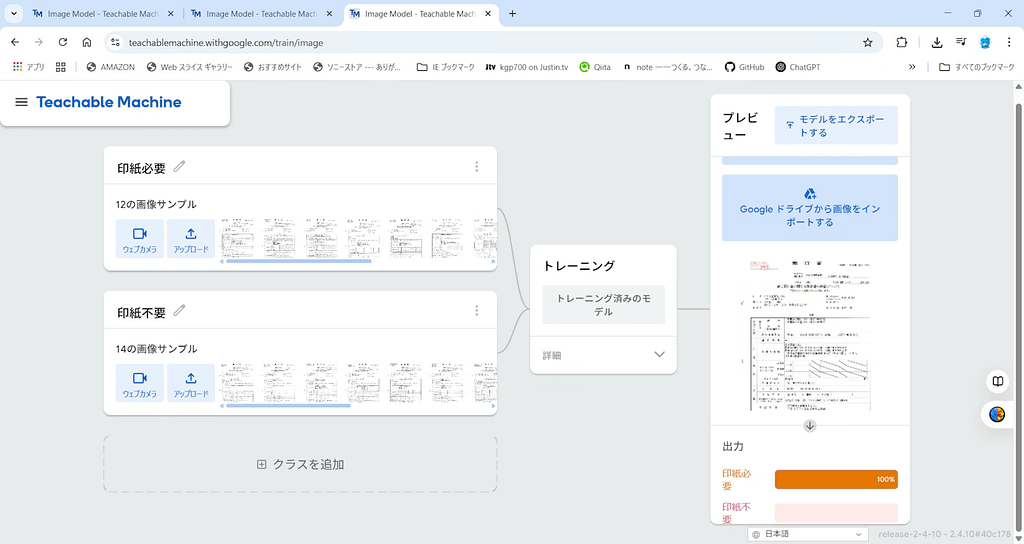The width and height of the screenshot is (1024, 544).
Task: Click the トレーニング済みのモデル button
Action: [x=603, y=304]
